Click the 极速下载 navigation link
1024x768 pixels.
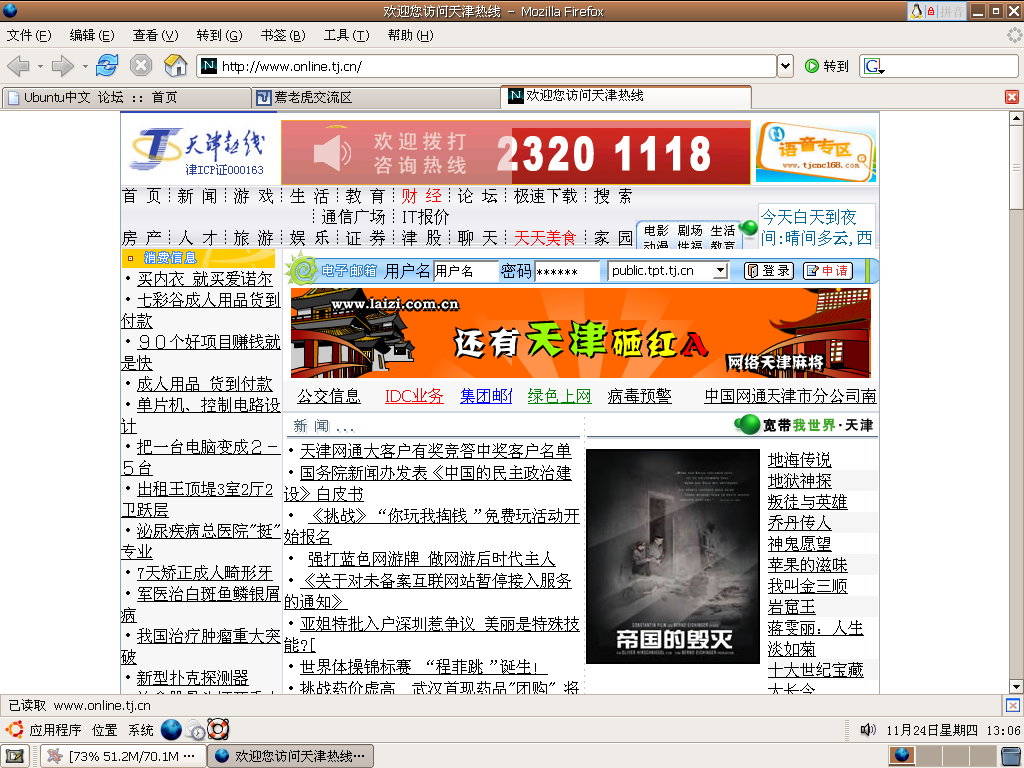pyautogui.click(x=545, y=196)
